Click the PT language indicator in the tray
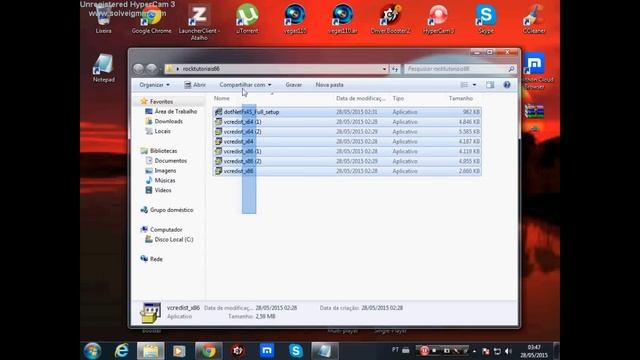The image size is (640, 360). [x=395, y=350]
